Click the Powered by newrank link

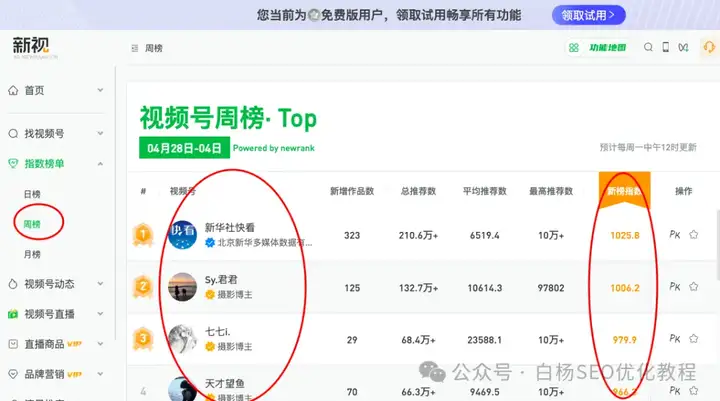pos(274,148)
